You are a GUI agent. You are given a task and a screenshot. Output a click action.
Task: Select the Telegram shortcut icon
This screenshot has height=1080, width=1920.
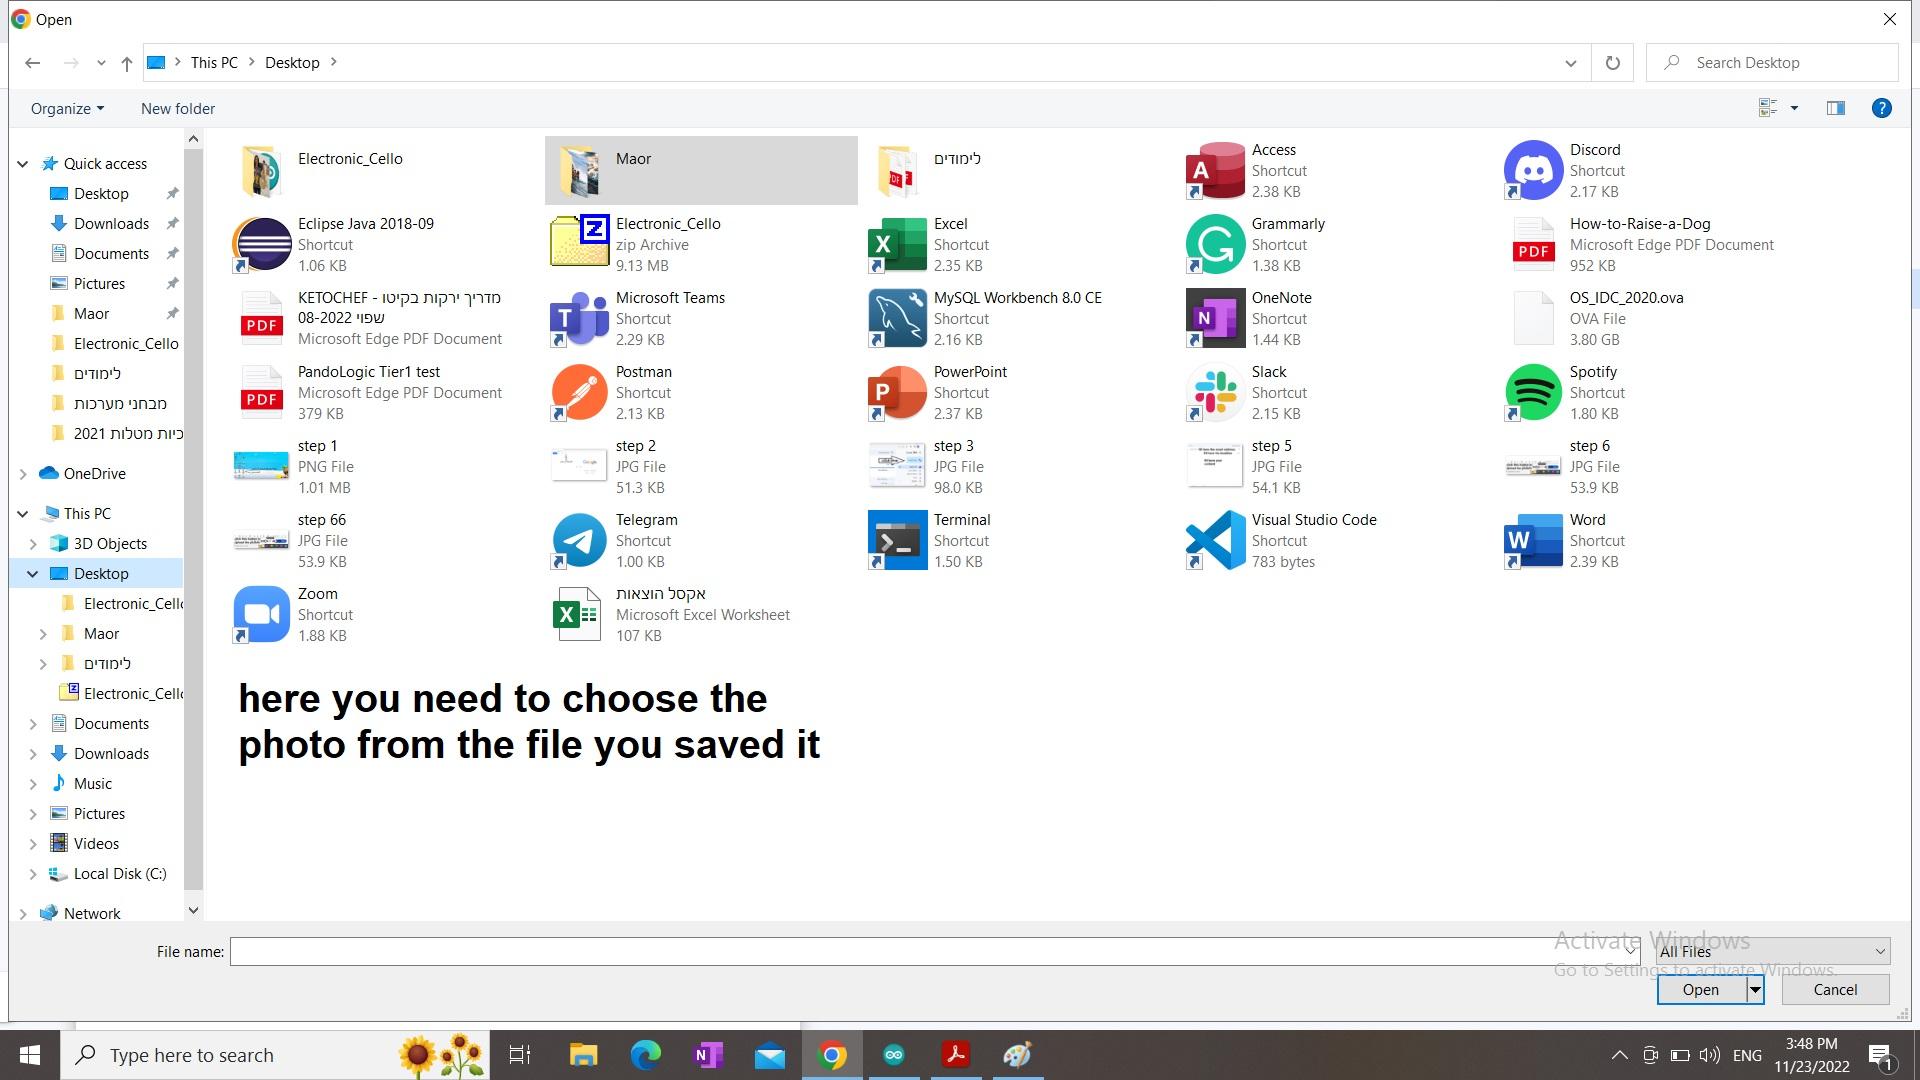point(579,540)
